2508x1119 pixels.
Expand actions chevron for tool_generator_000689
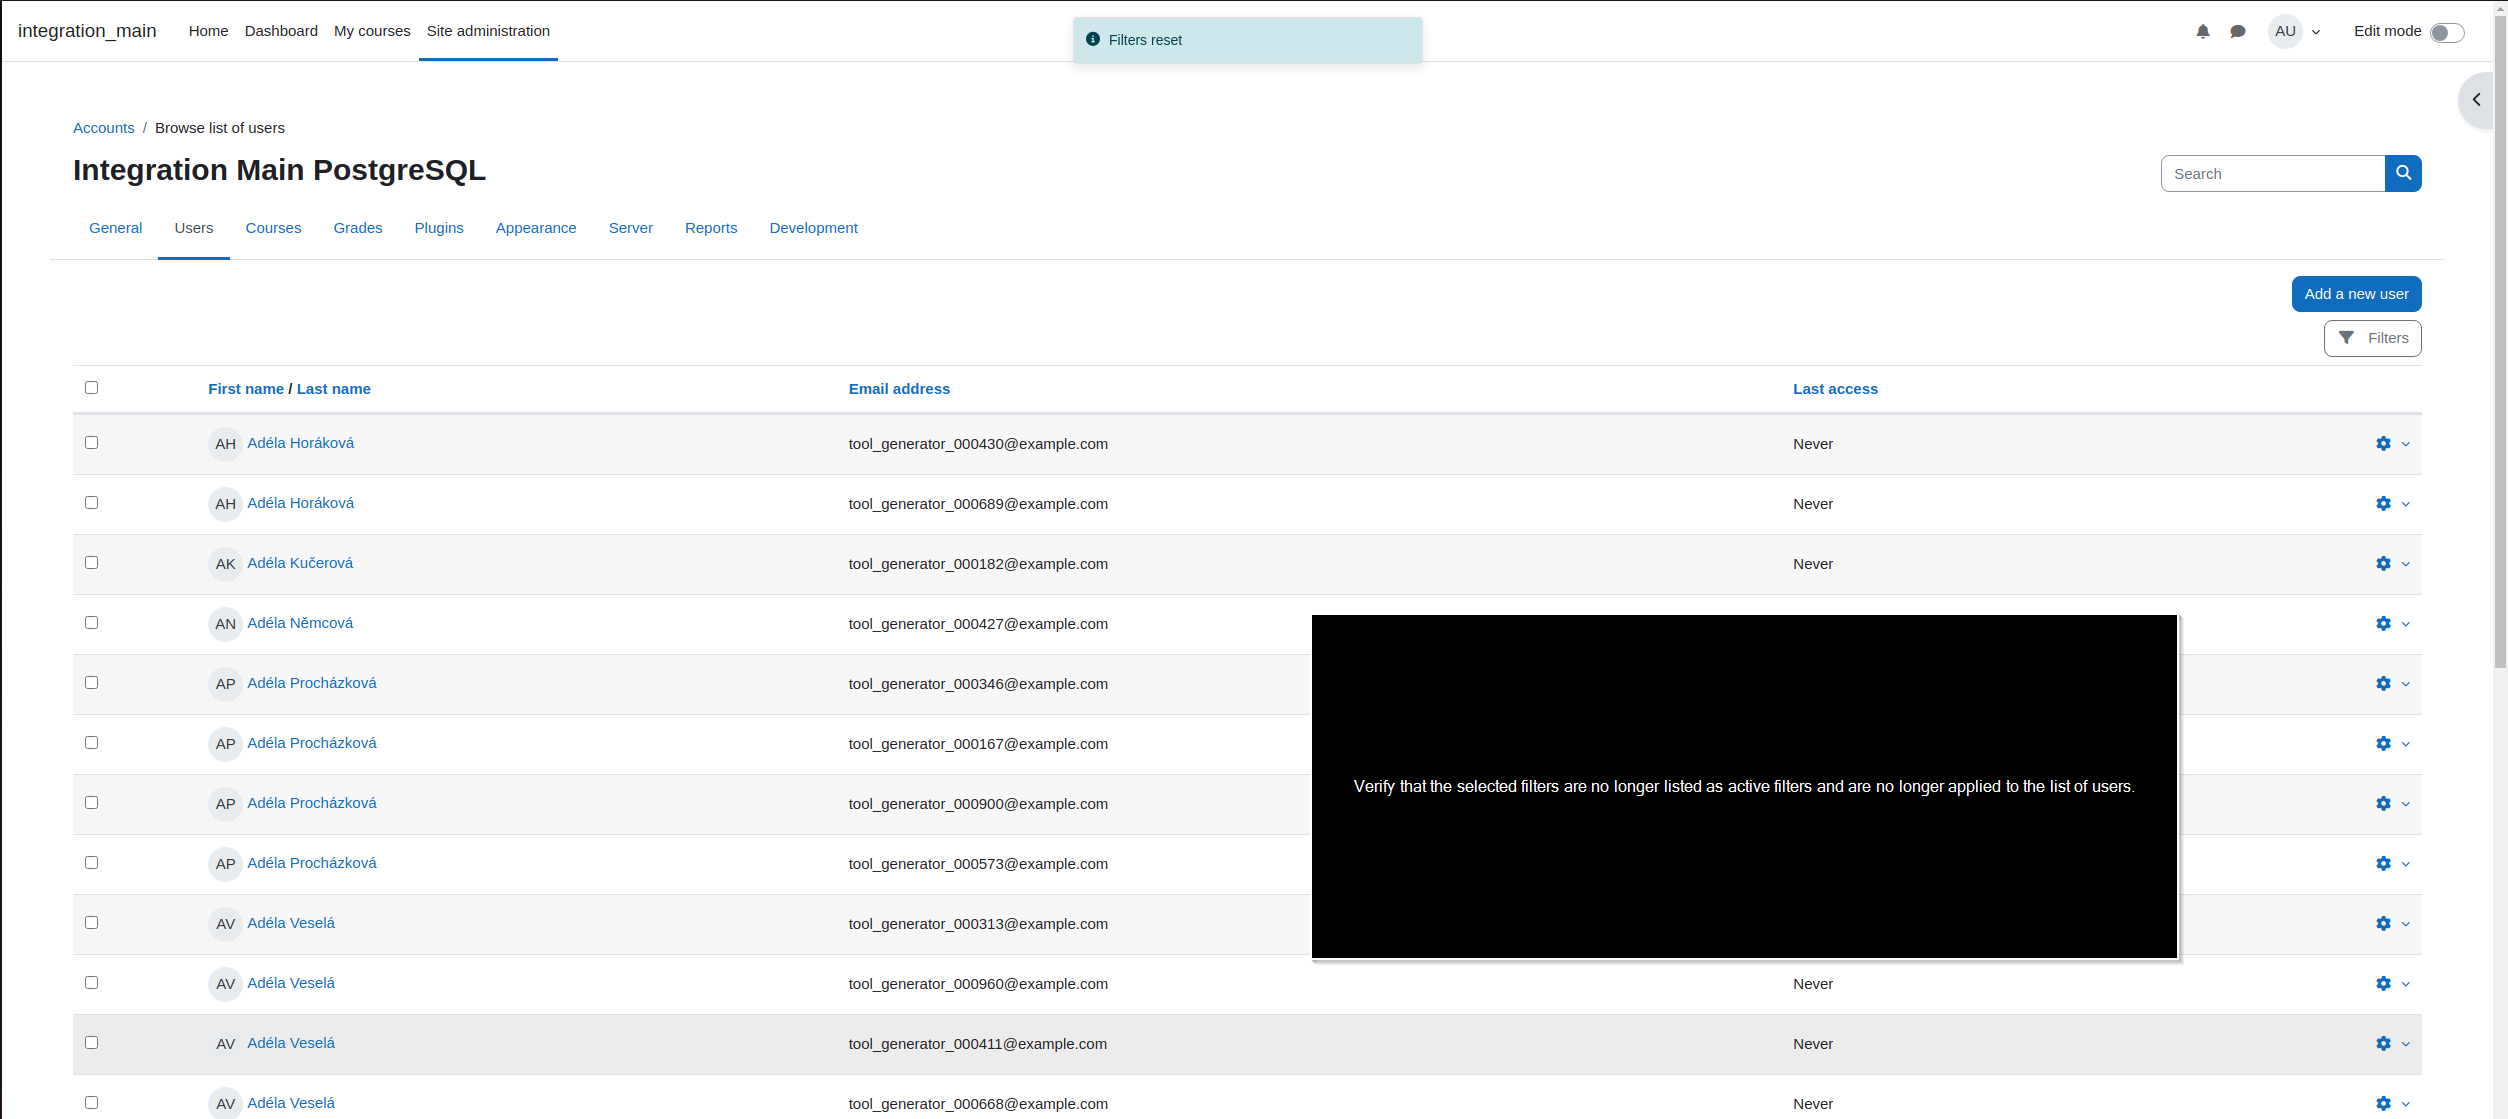point(2406,504)
